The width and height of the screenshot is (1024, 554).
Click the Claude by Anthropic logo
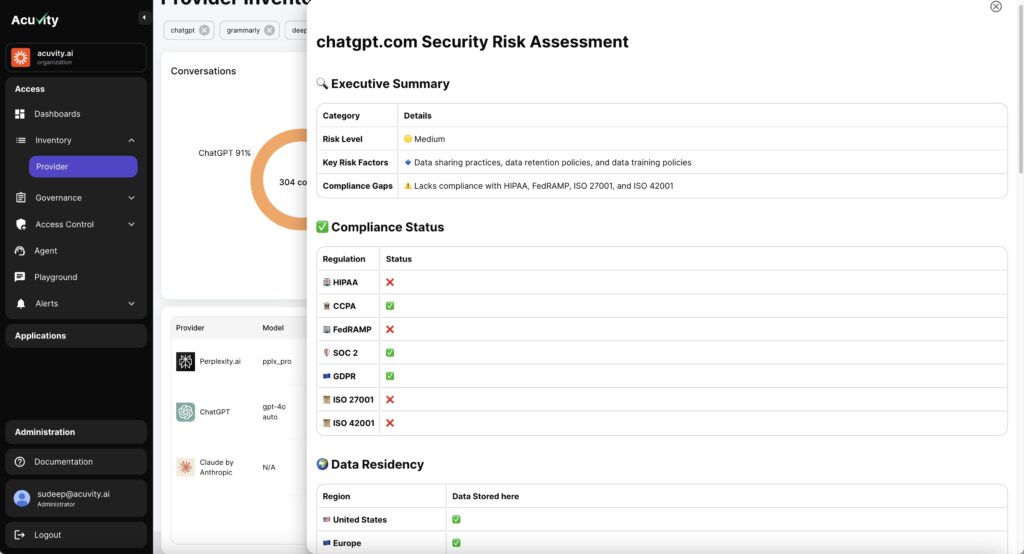(185, 467)
